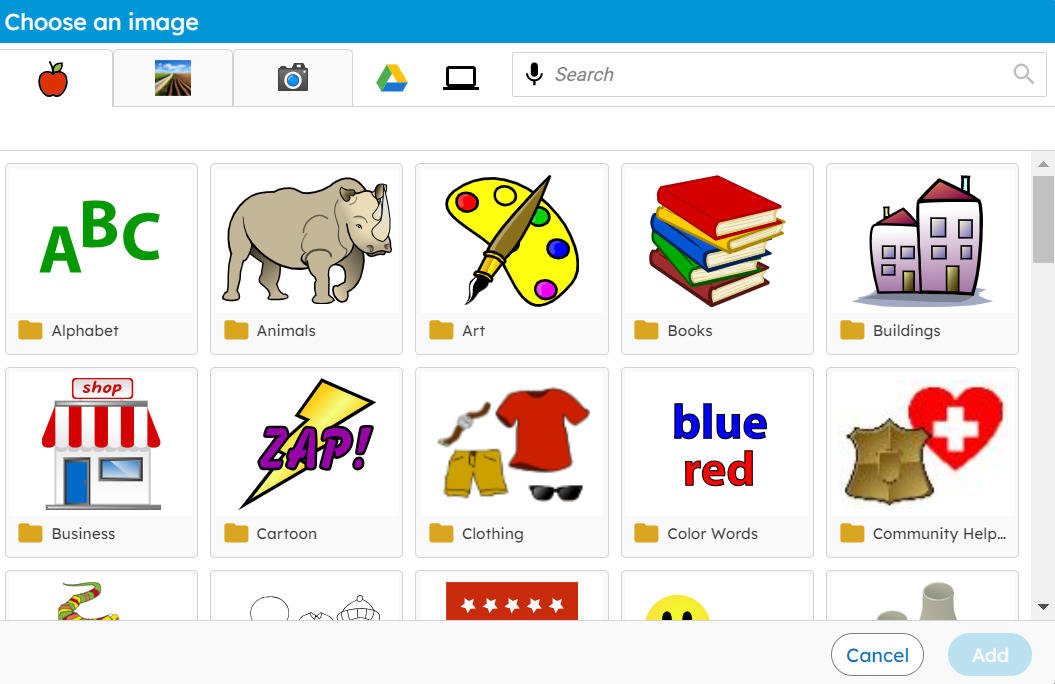Screen dimensions: 1055x684
Task: Open the Community Helpers badge thumbnail
Action: click(x=922, y=443)
